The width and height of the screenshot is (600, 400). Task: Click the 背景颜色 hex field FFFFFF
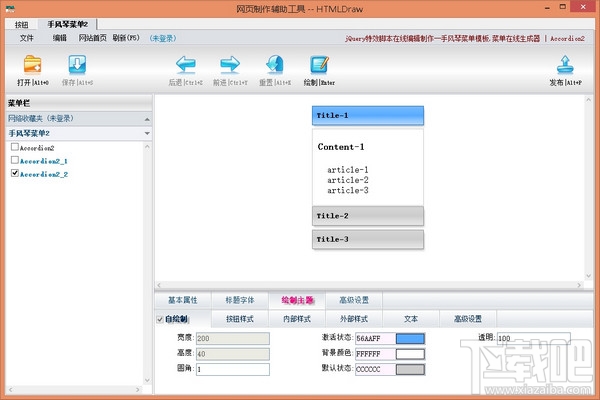click(x=375, y=354)
